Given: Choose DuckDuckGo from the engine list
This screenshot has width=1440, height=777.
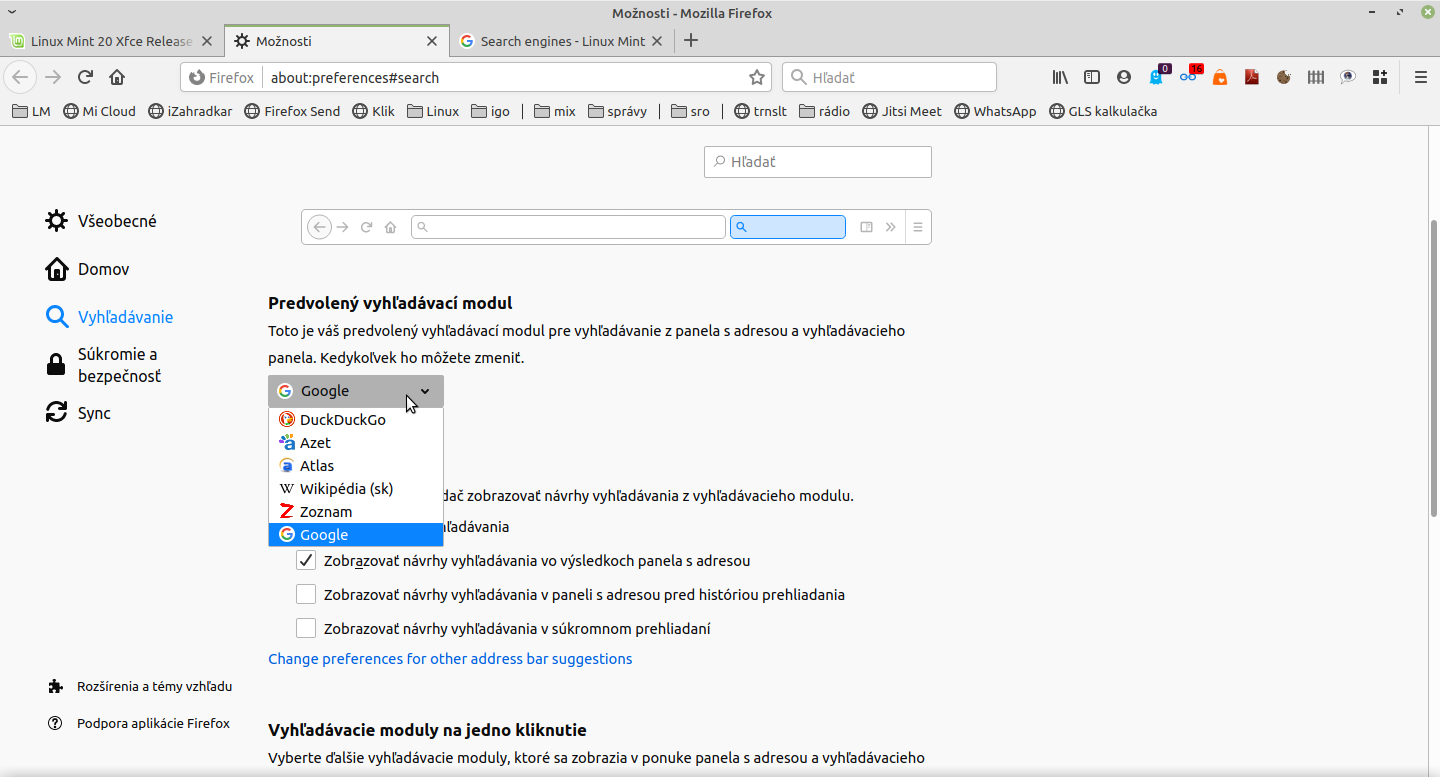Looking at the screenshot, I should pos(342,420).
